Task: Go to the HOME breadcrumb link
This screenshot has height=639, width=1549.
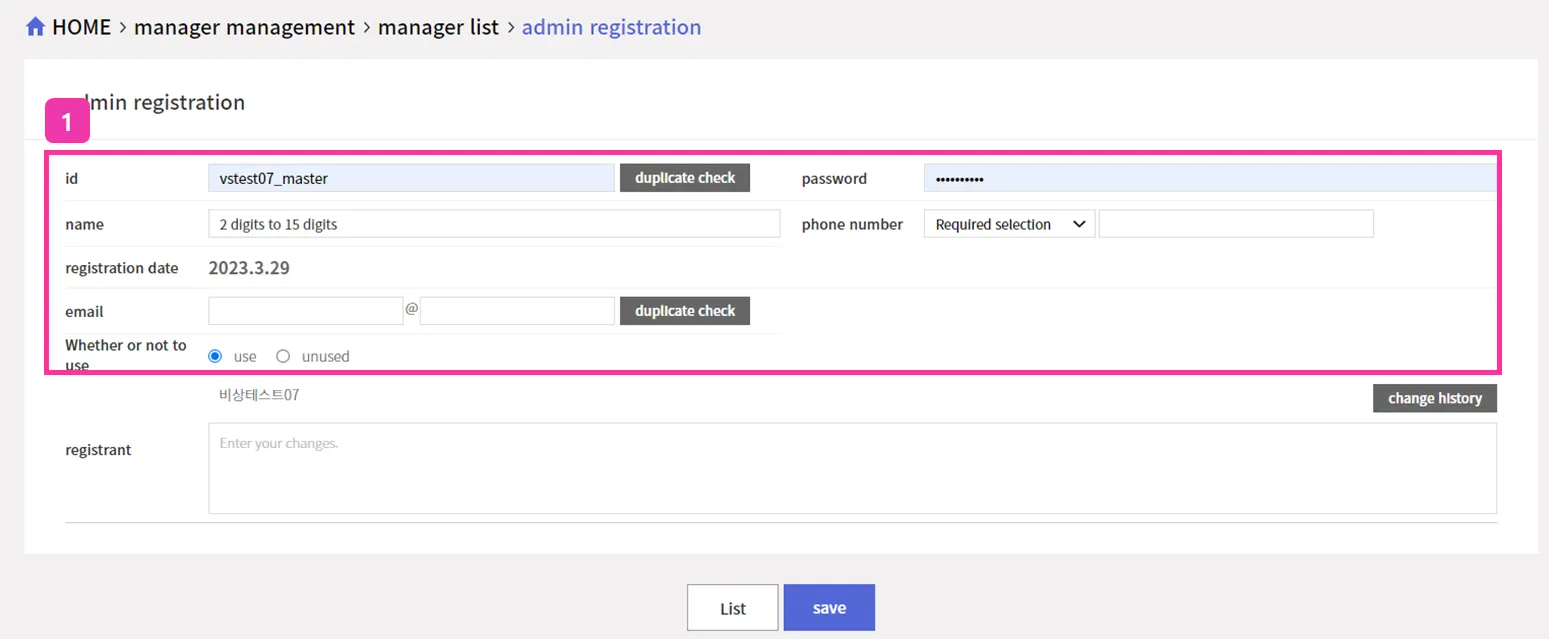Action: [x=81, y=27]
